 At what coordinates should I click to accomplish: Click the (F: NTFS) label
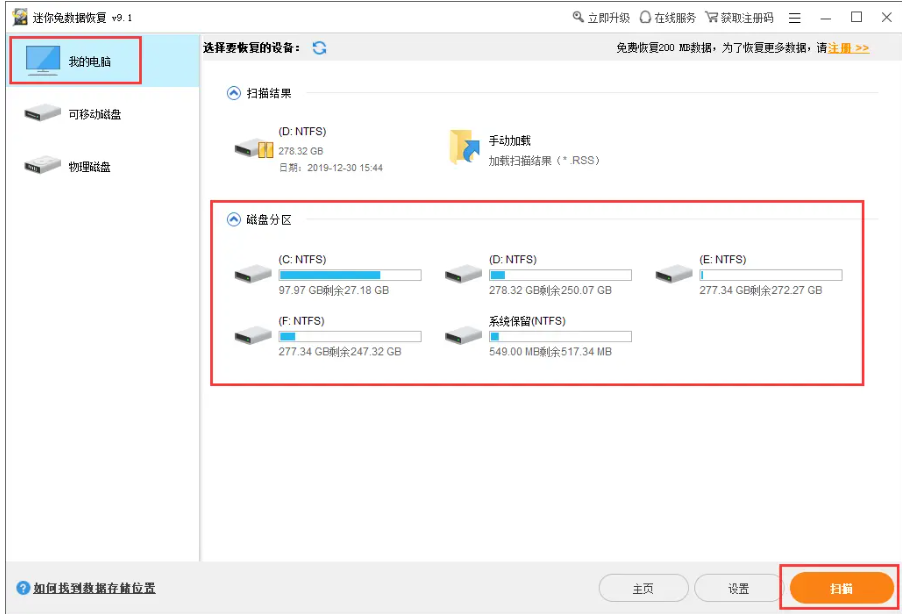[x=301, y=321]
